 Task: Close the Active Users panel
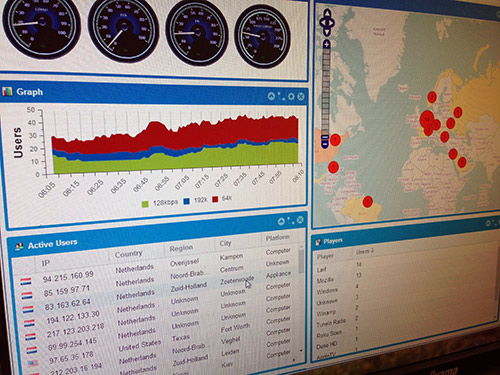(300, 220)
